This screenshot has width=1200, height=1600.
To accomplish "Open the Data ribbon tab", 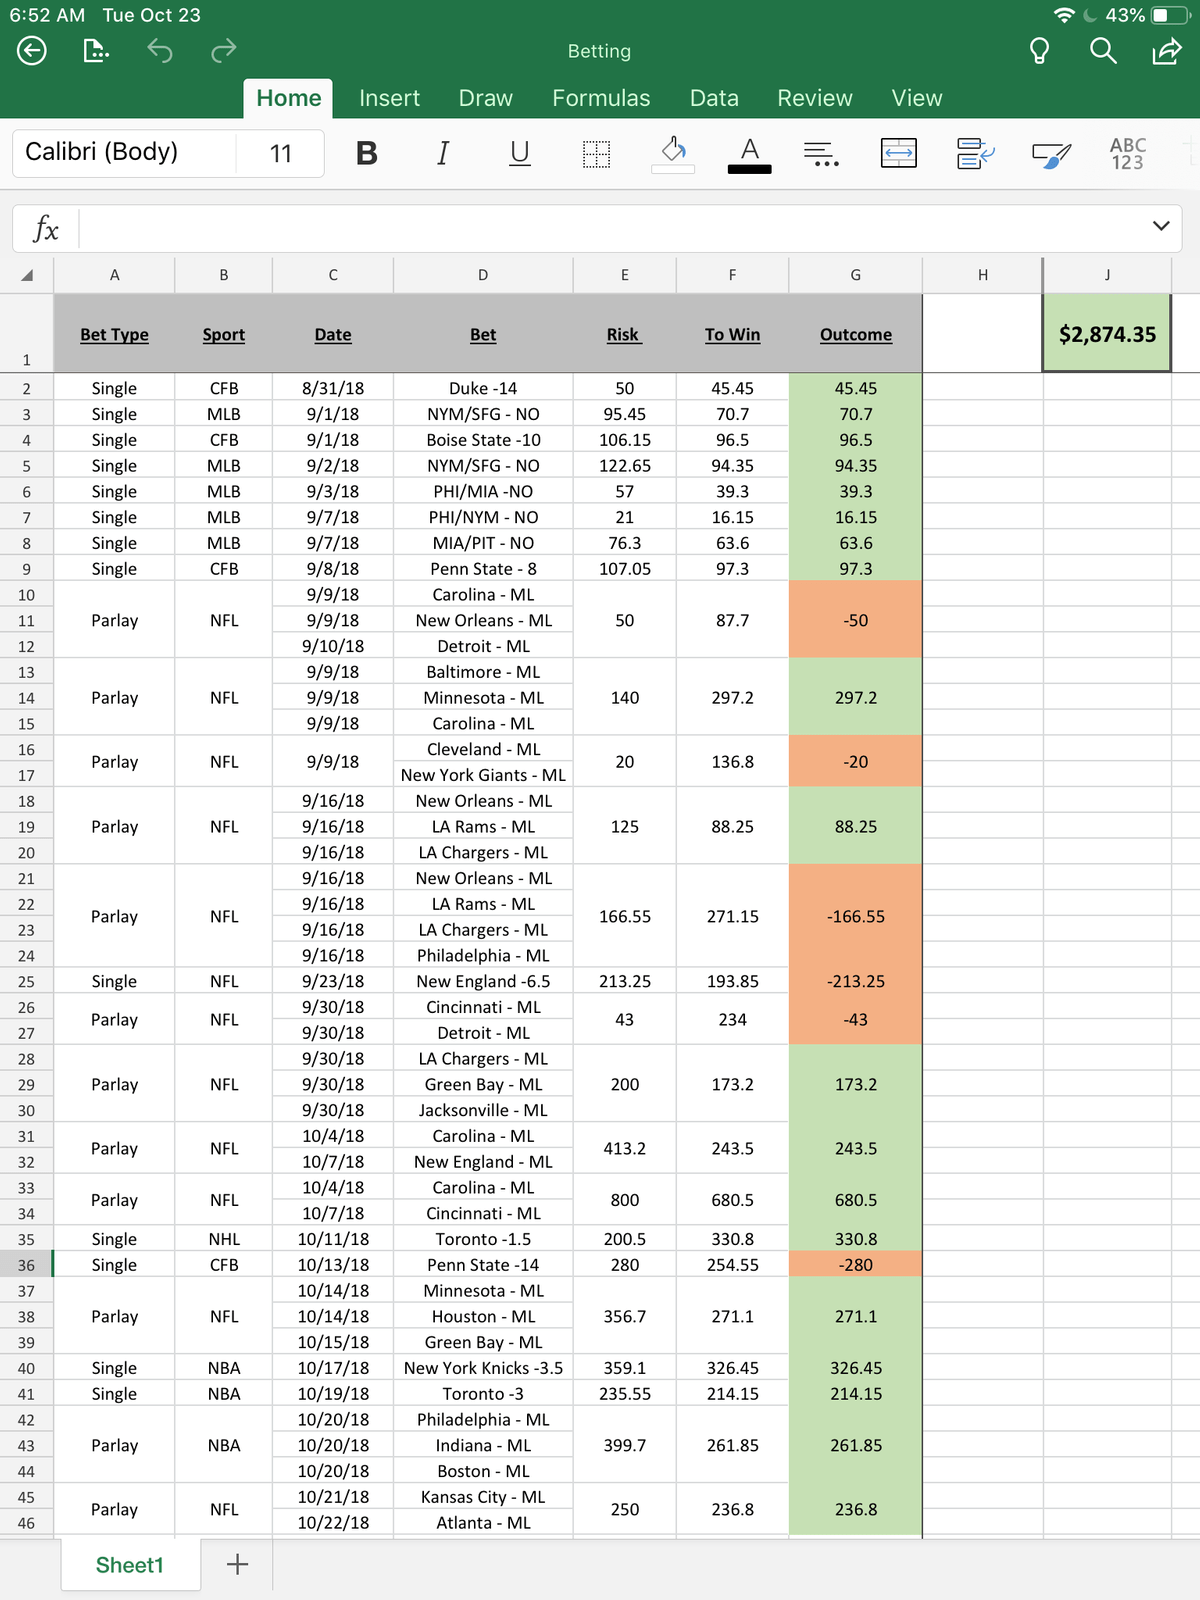I will click(714, 98).
